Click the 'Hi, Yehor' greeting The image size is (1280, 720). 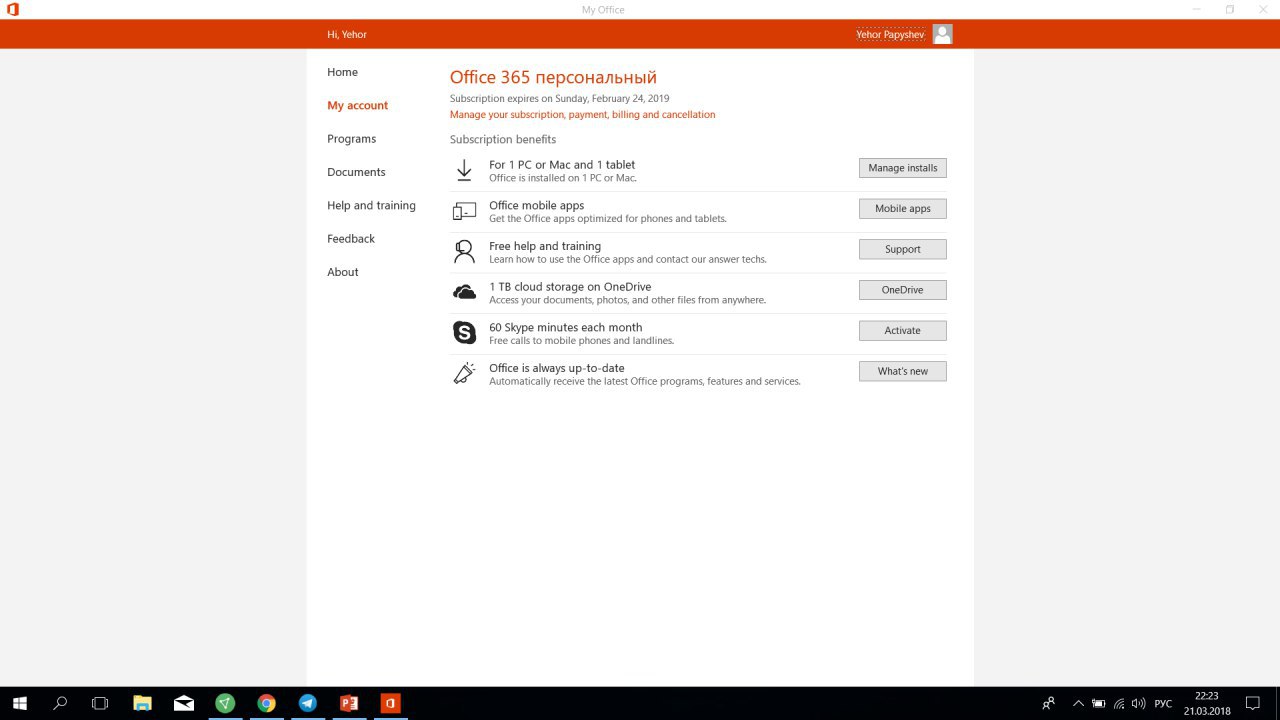coord(347,35)
